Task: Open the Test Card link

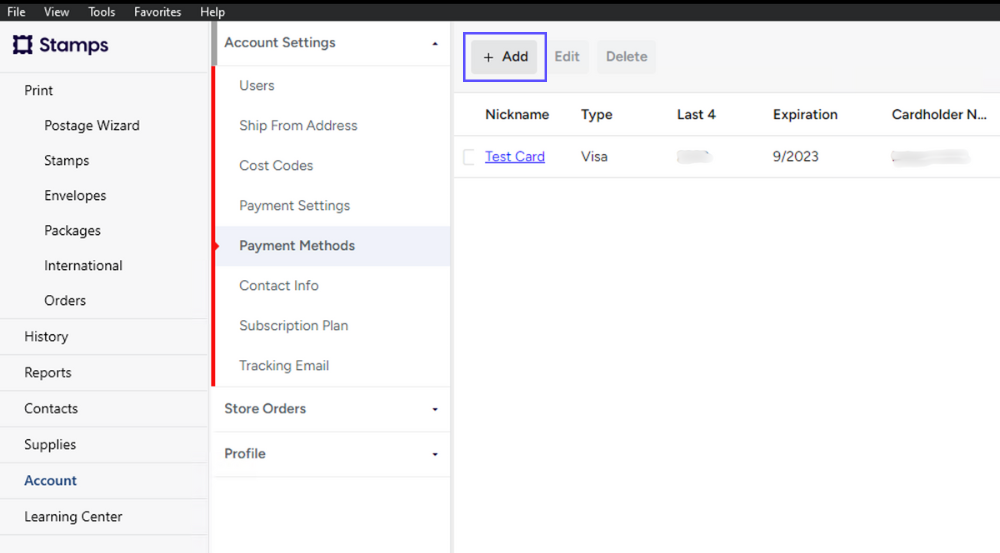Action: (515, 156)
